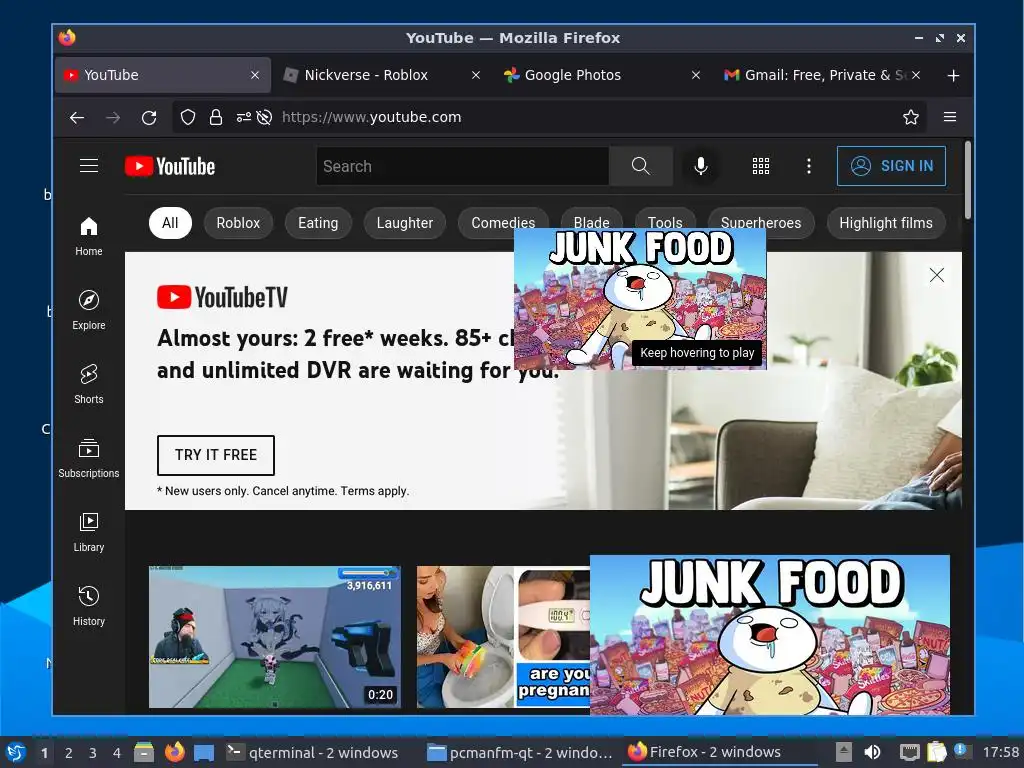The height and width of the screenshot is (768, 1024).
Task: Open the clipboard tray icon
Action: click(936, 752)
